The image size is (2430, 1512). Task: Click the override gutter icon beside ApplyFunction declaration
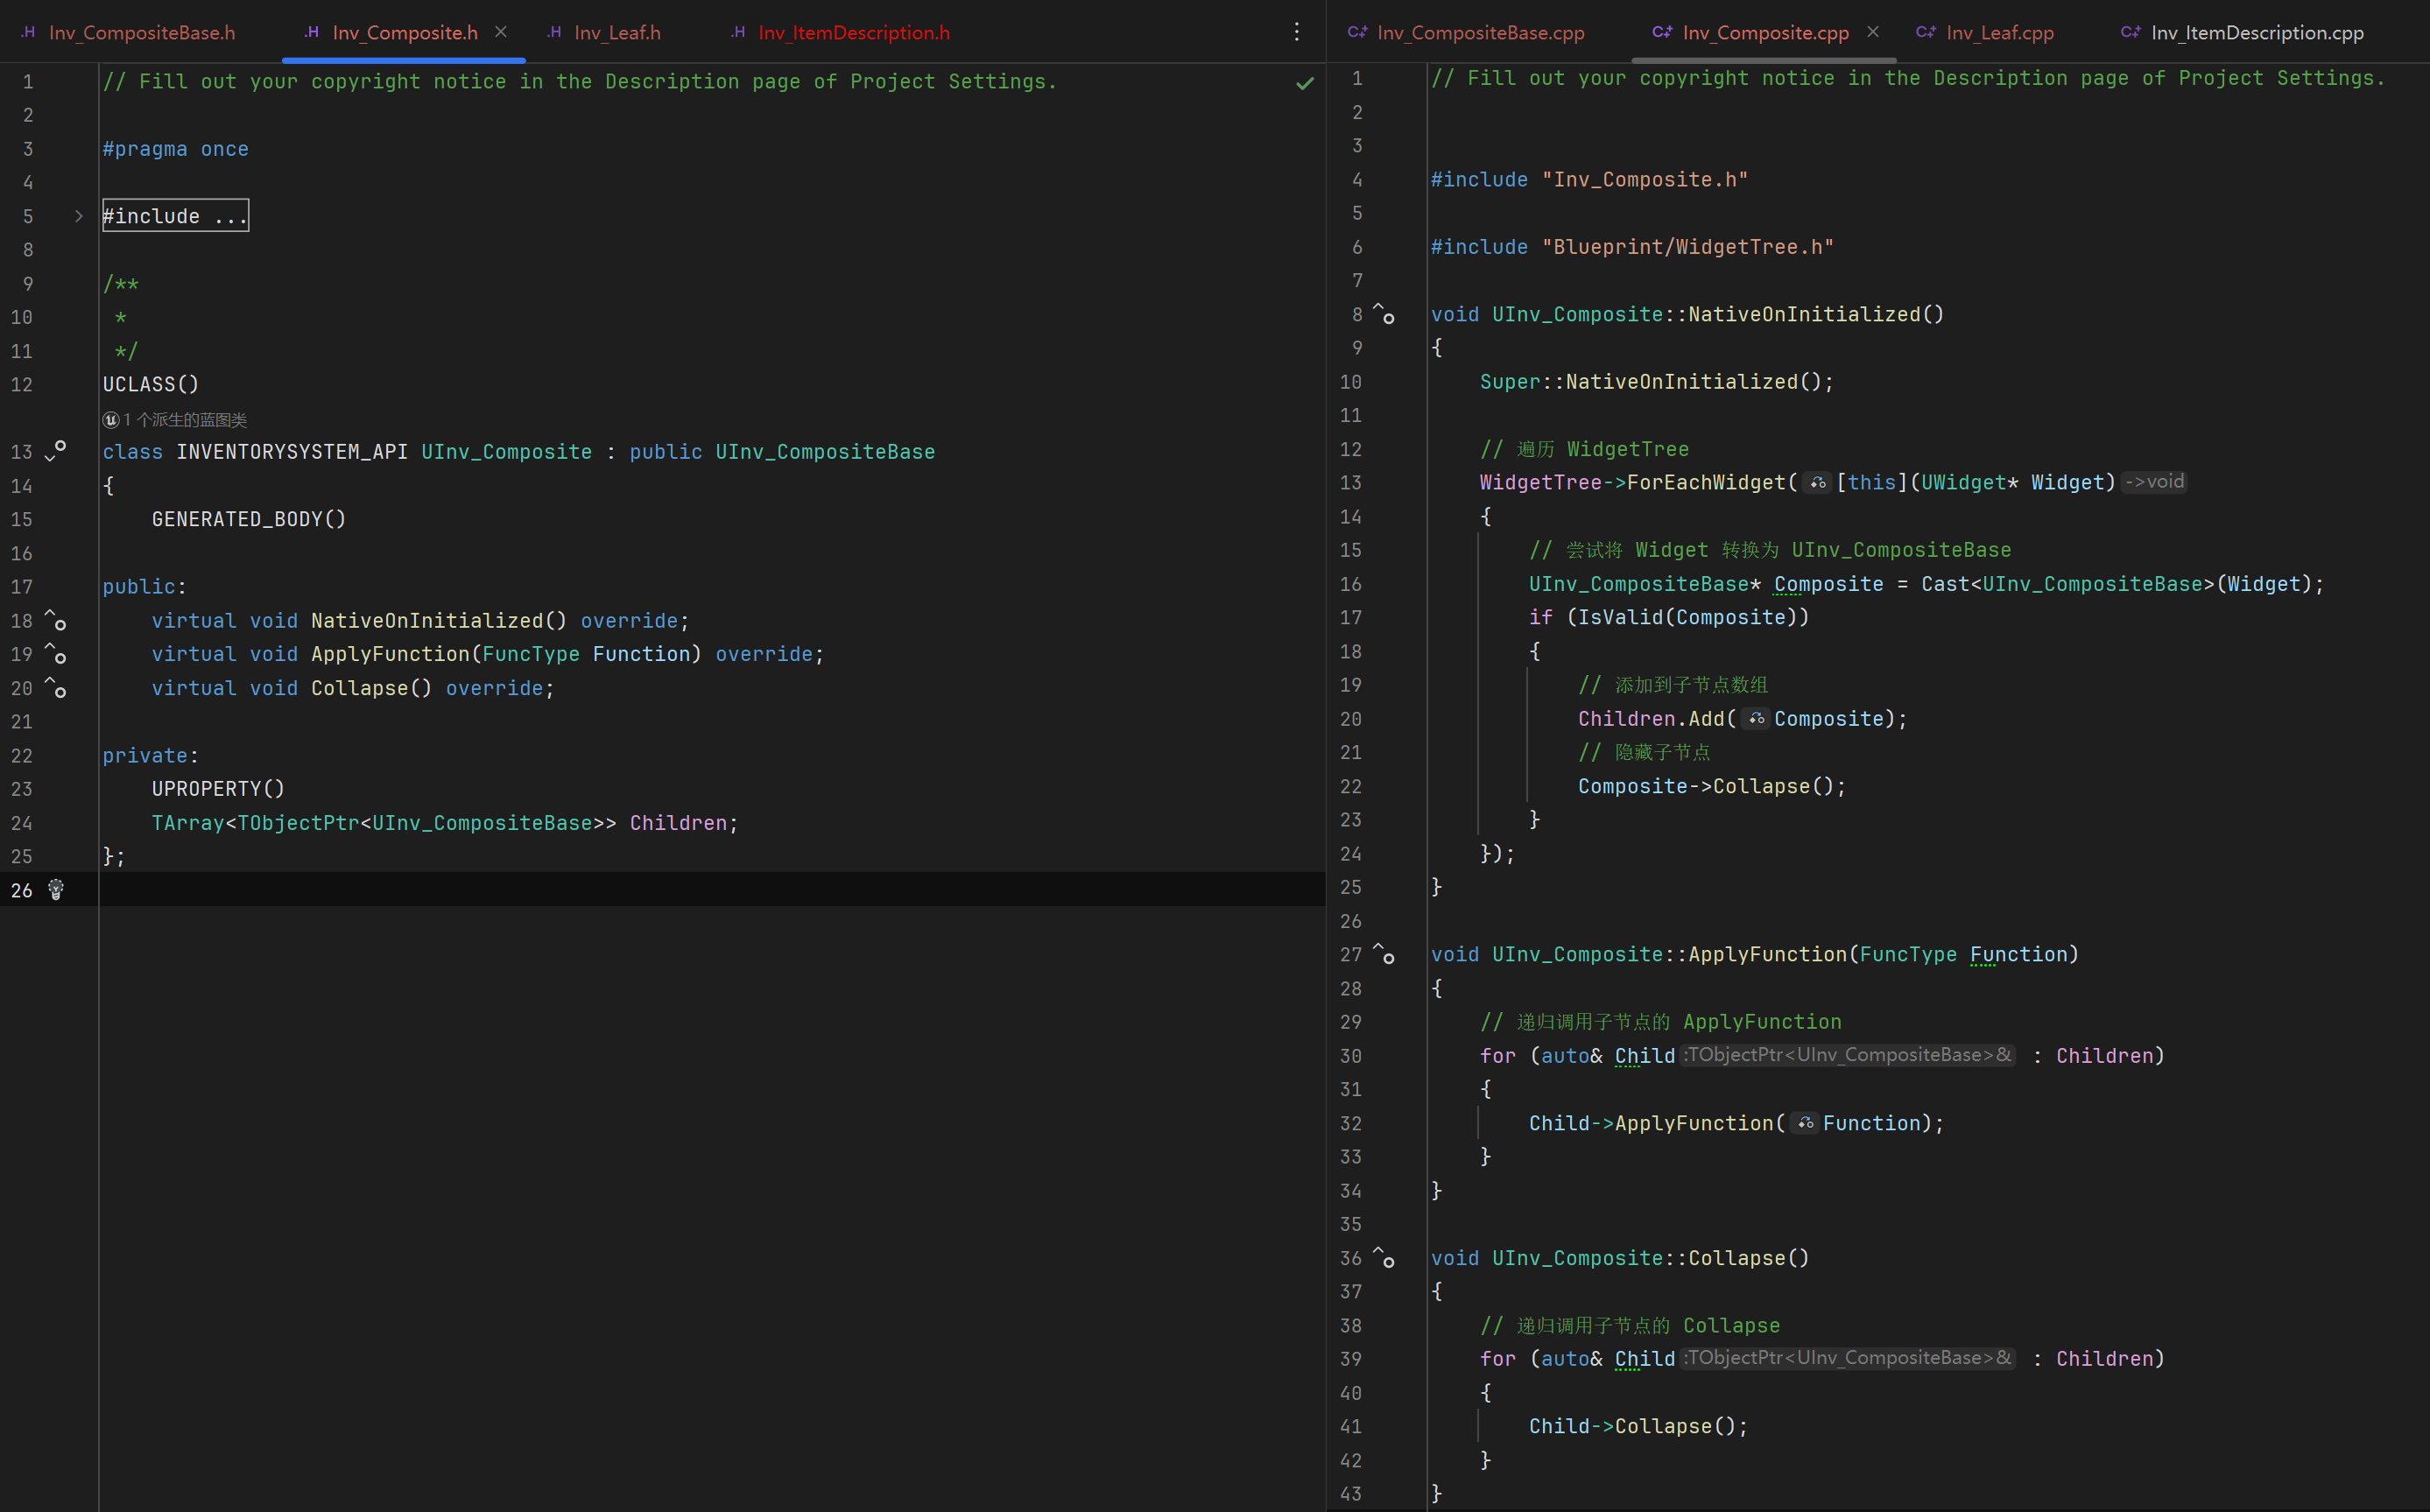[x=56, y=654]
